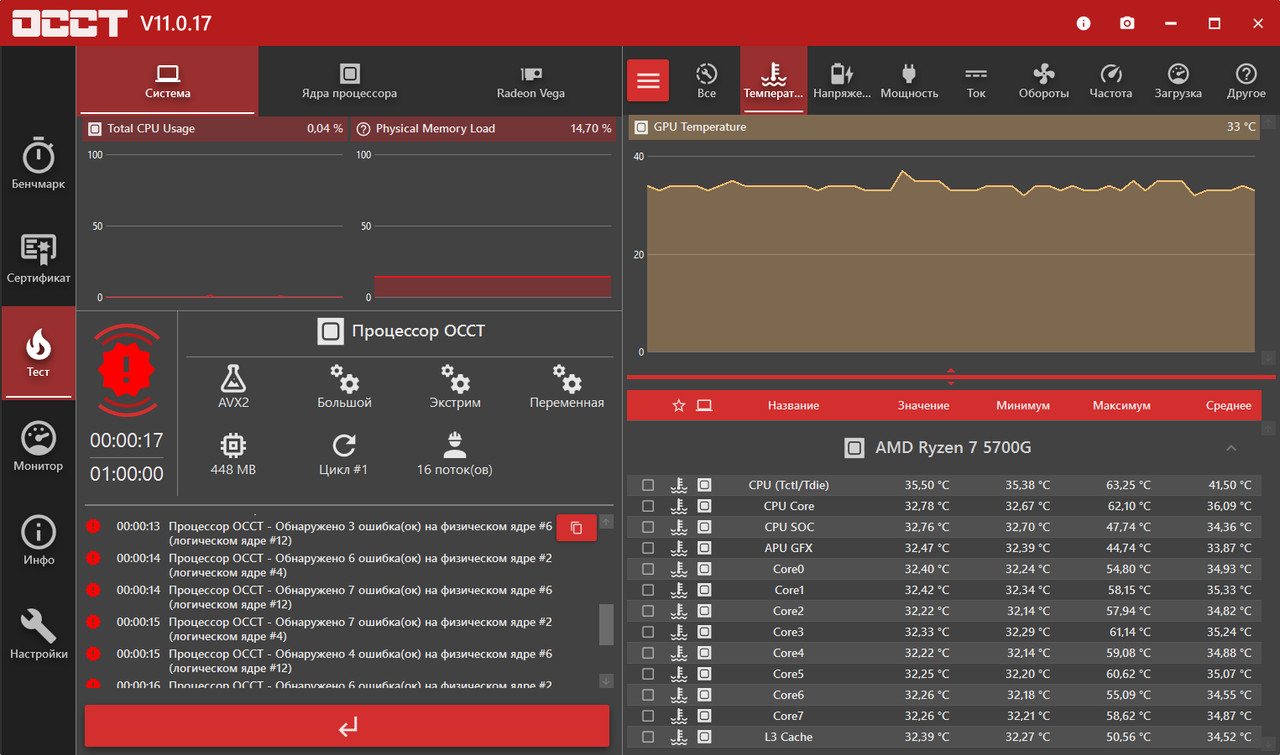Check the CPU SOC sensor checkbox

click(648, 527)
